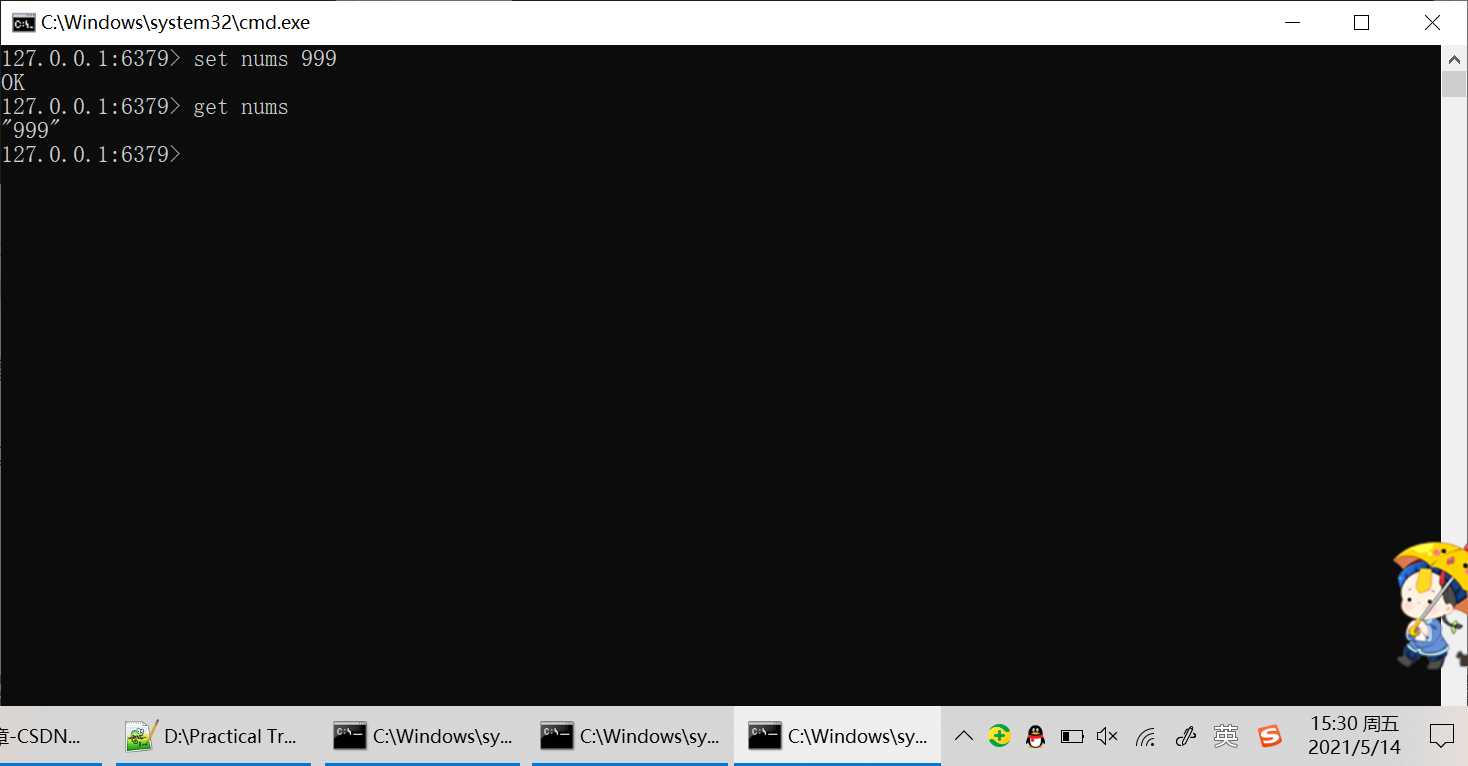Select the active third cmd taskbar item

pos(837,736)
